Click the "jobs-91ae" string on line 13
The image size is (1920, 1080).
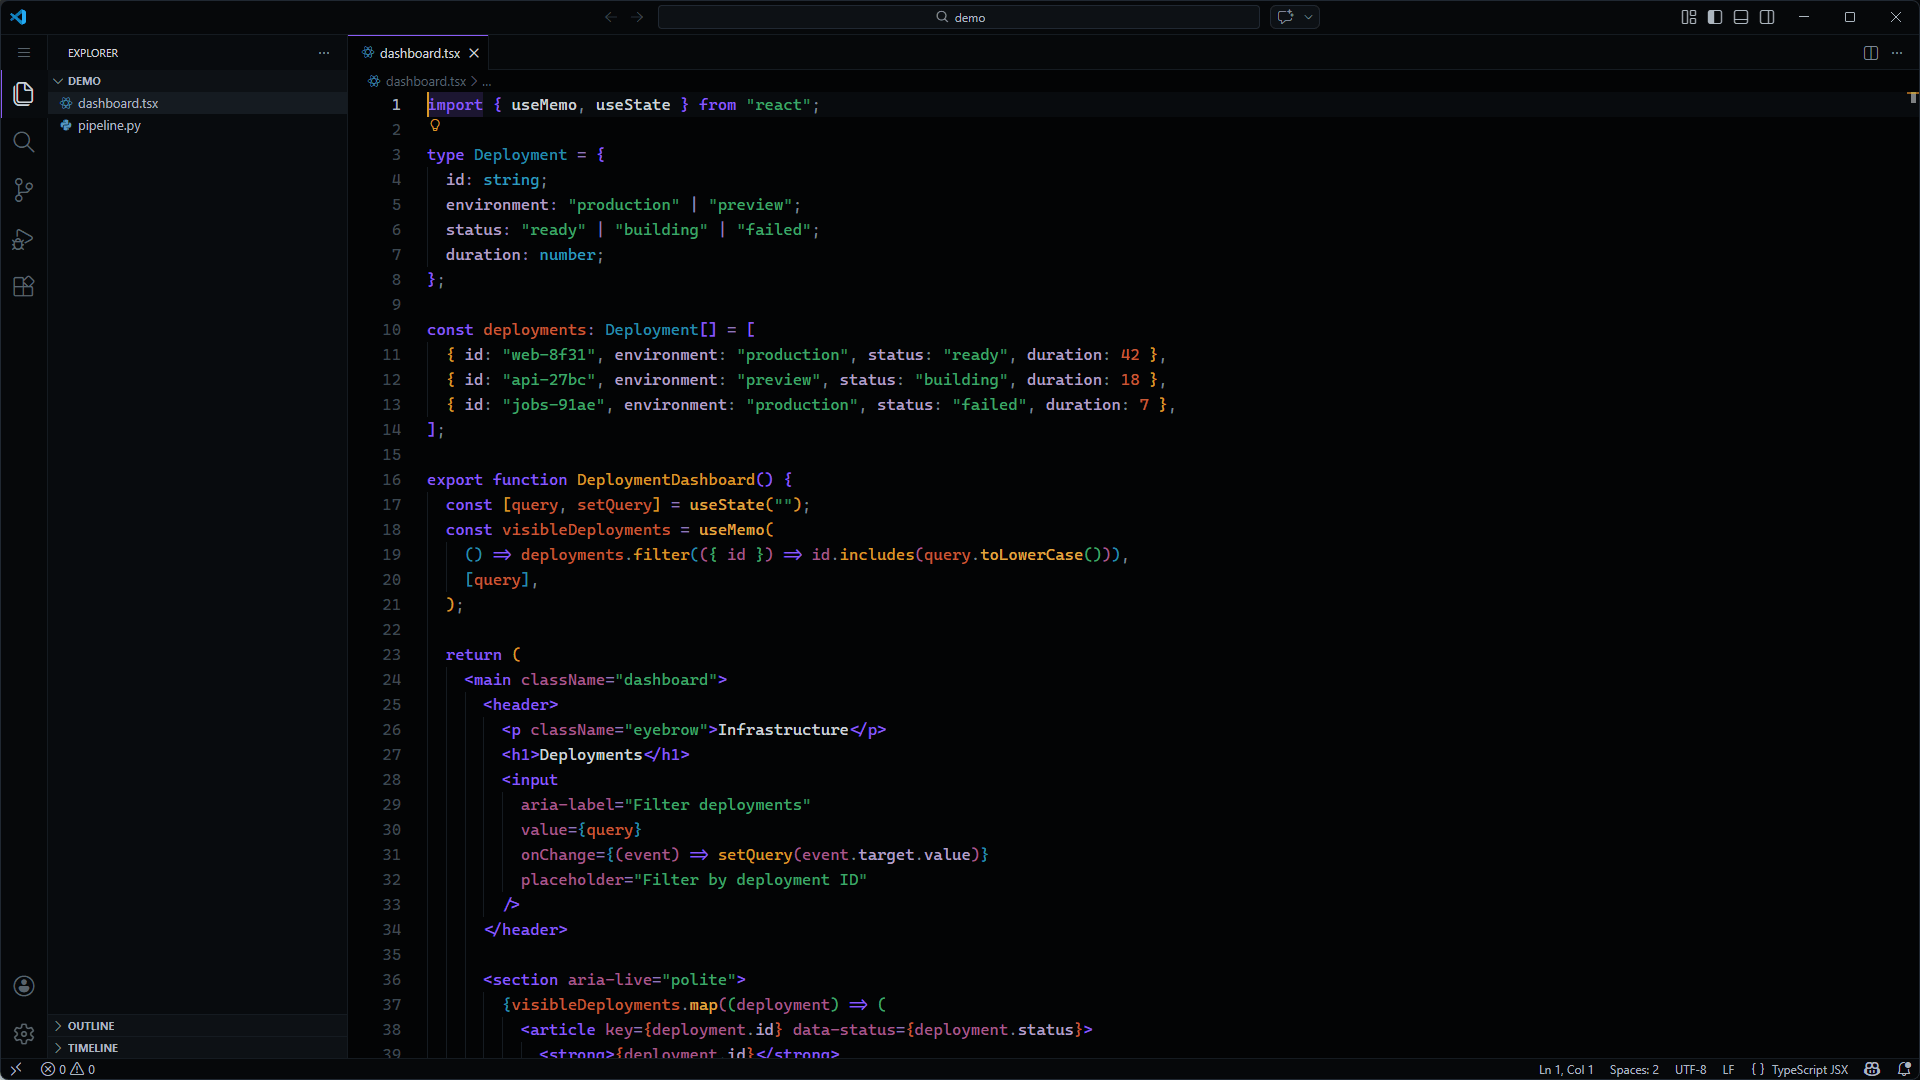[x=554, y=405]
